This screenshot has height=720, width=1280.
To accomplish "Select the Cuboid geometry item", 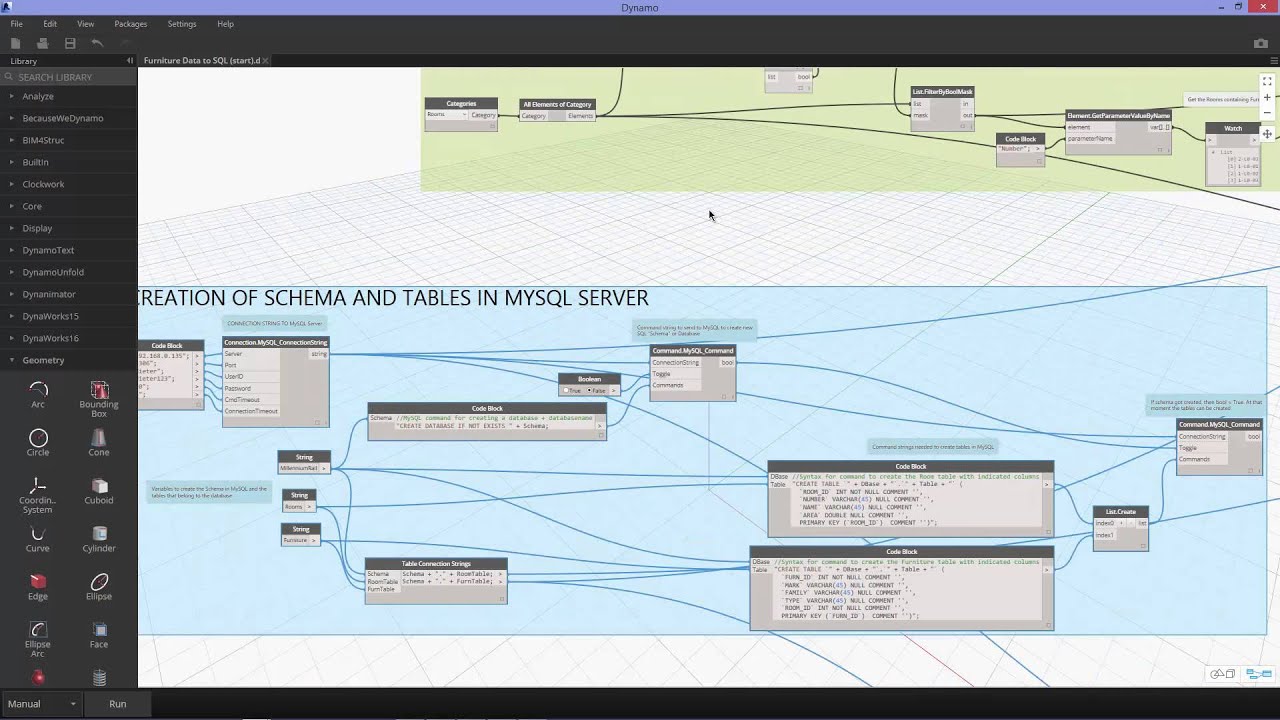I will click(x=99, y=491).
